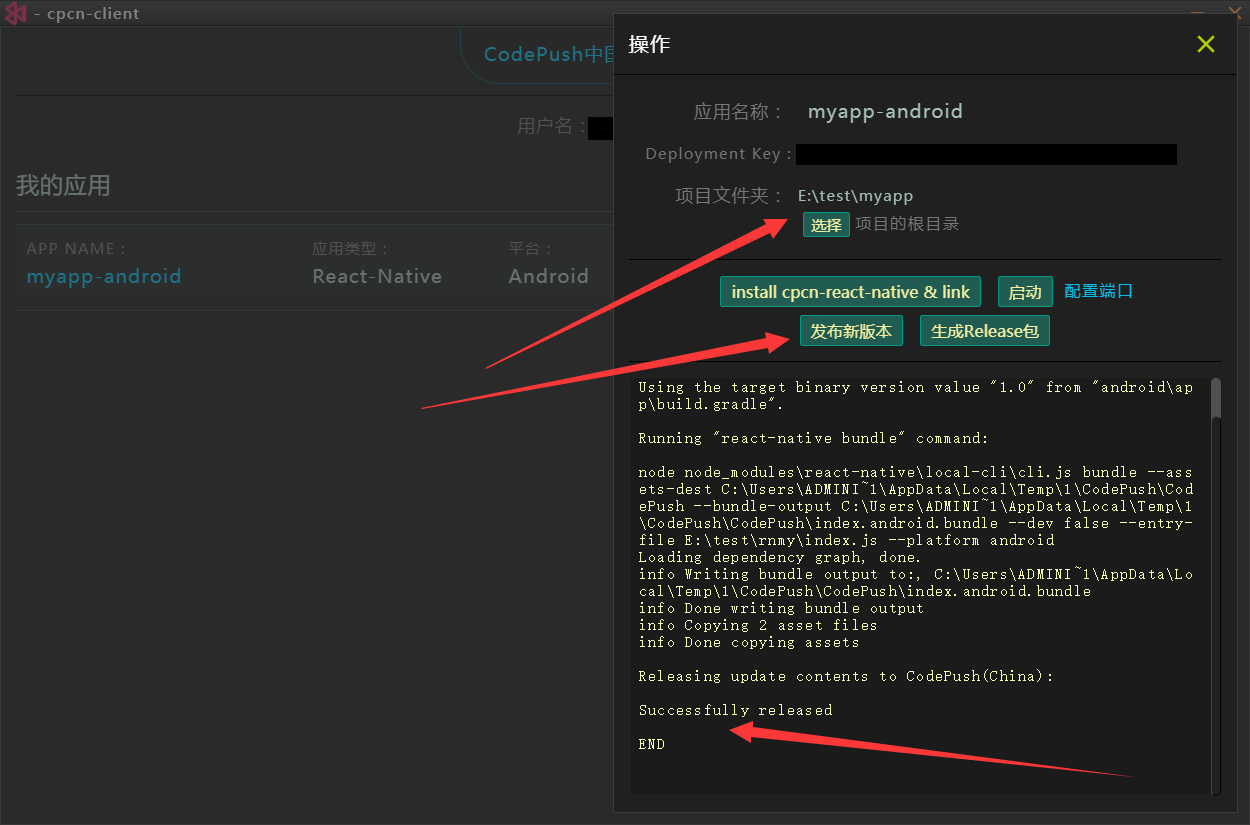This screenshot has height=825, width=1250.
Task: Close the 操作 panel with the yellow X
Action: [1206, 44]
